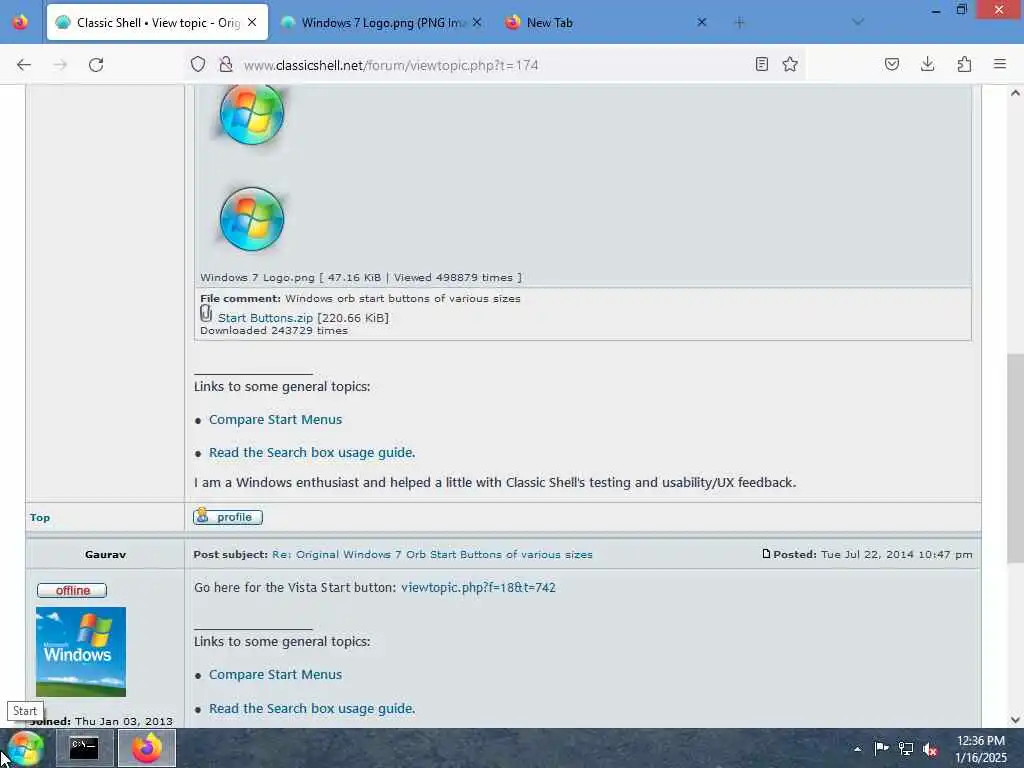This screenshot has width=1024, height=768.
Task: Open site security lock information
Action: point(226,64)
